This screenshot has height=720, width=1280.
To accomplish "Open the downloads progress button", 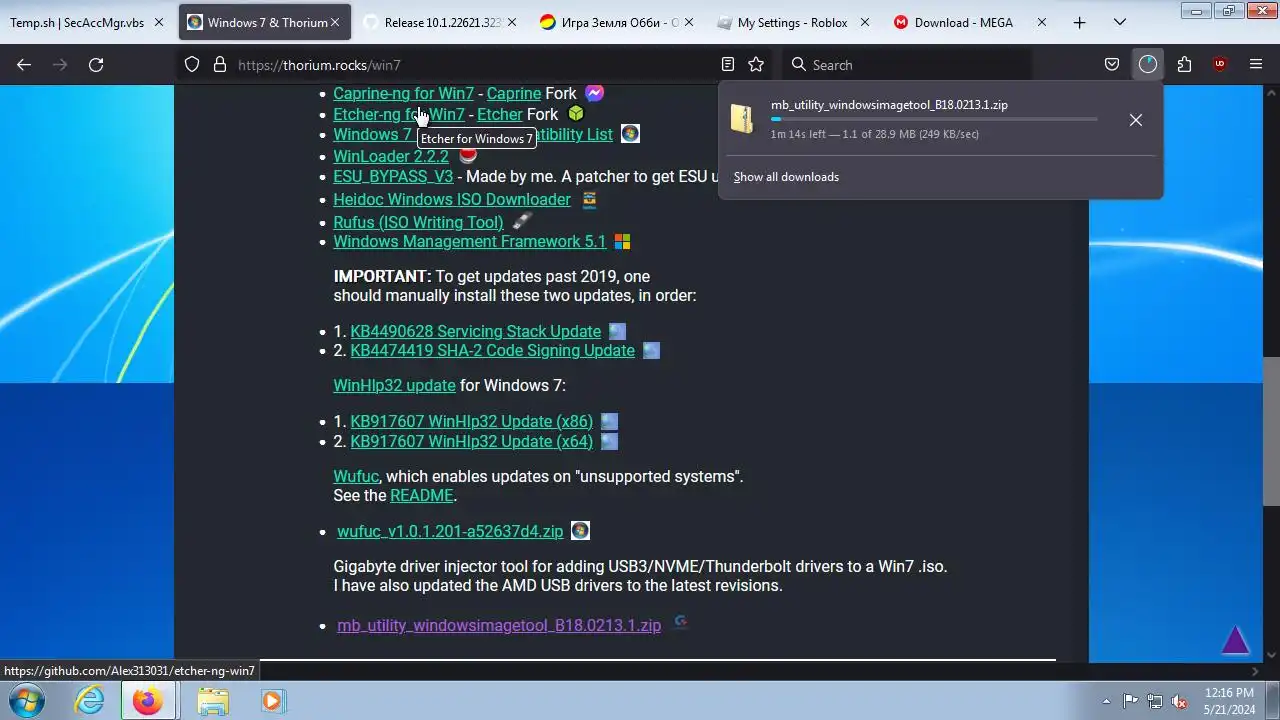I will pos(1148,64).
